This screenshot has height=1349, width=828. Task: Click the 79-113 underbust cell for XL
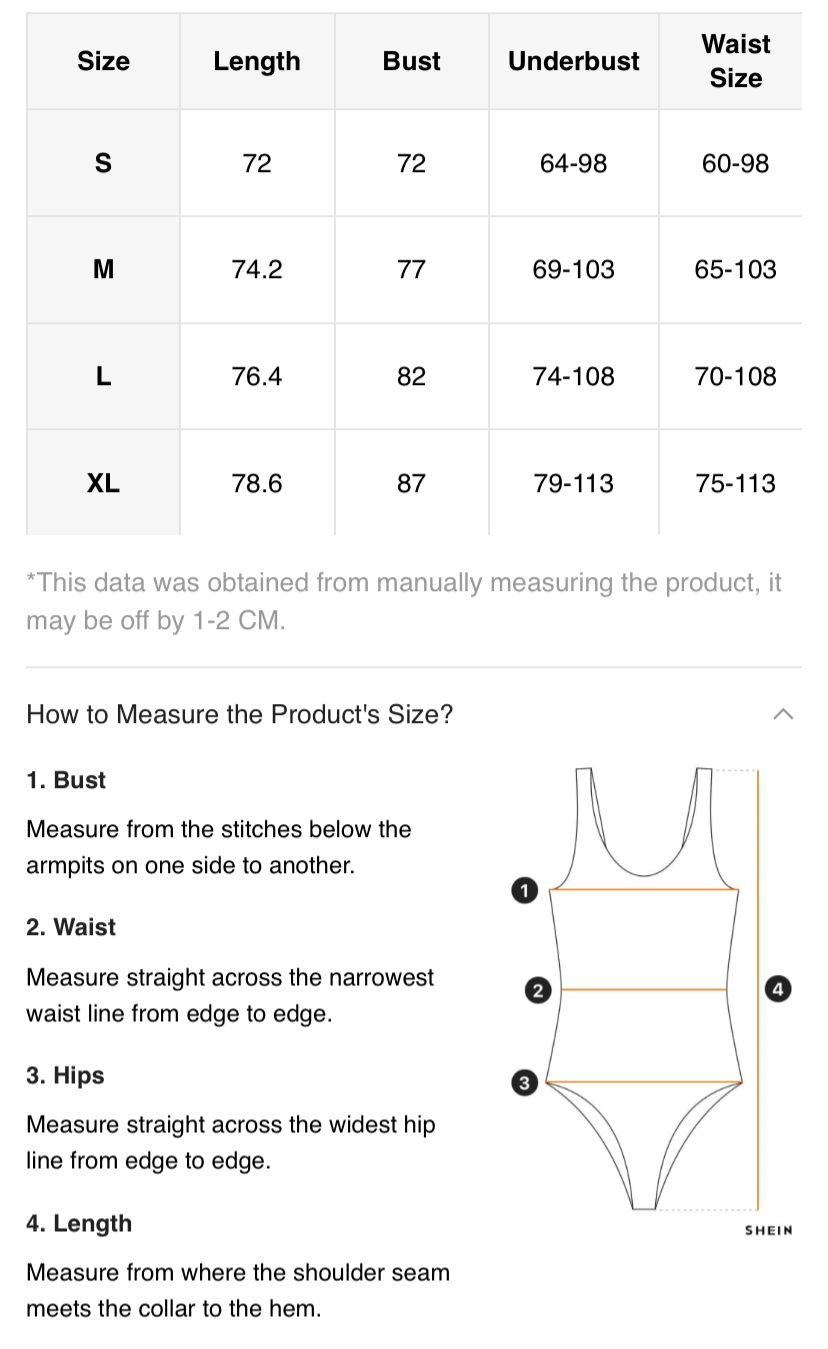pos(573,483)
